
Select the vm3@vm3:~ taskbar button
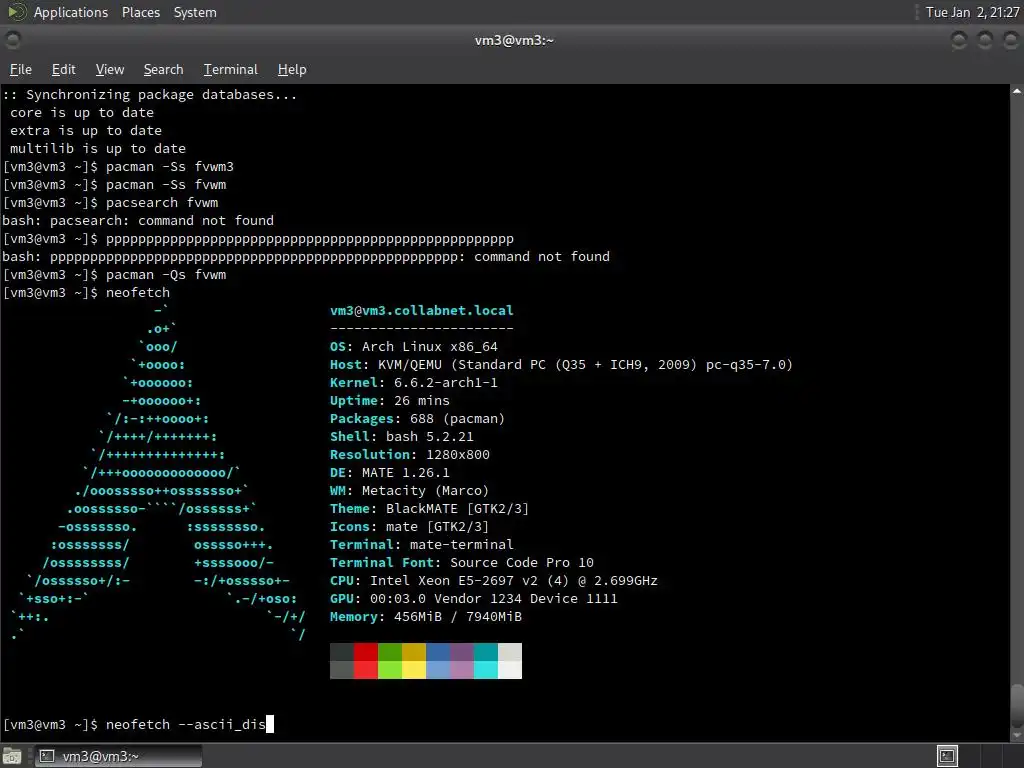[118, 756]
